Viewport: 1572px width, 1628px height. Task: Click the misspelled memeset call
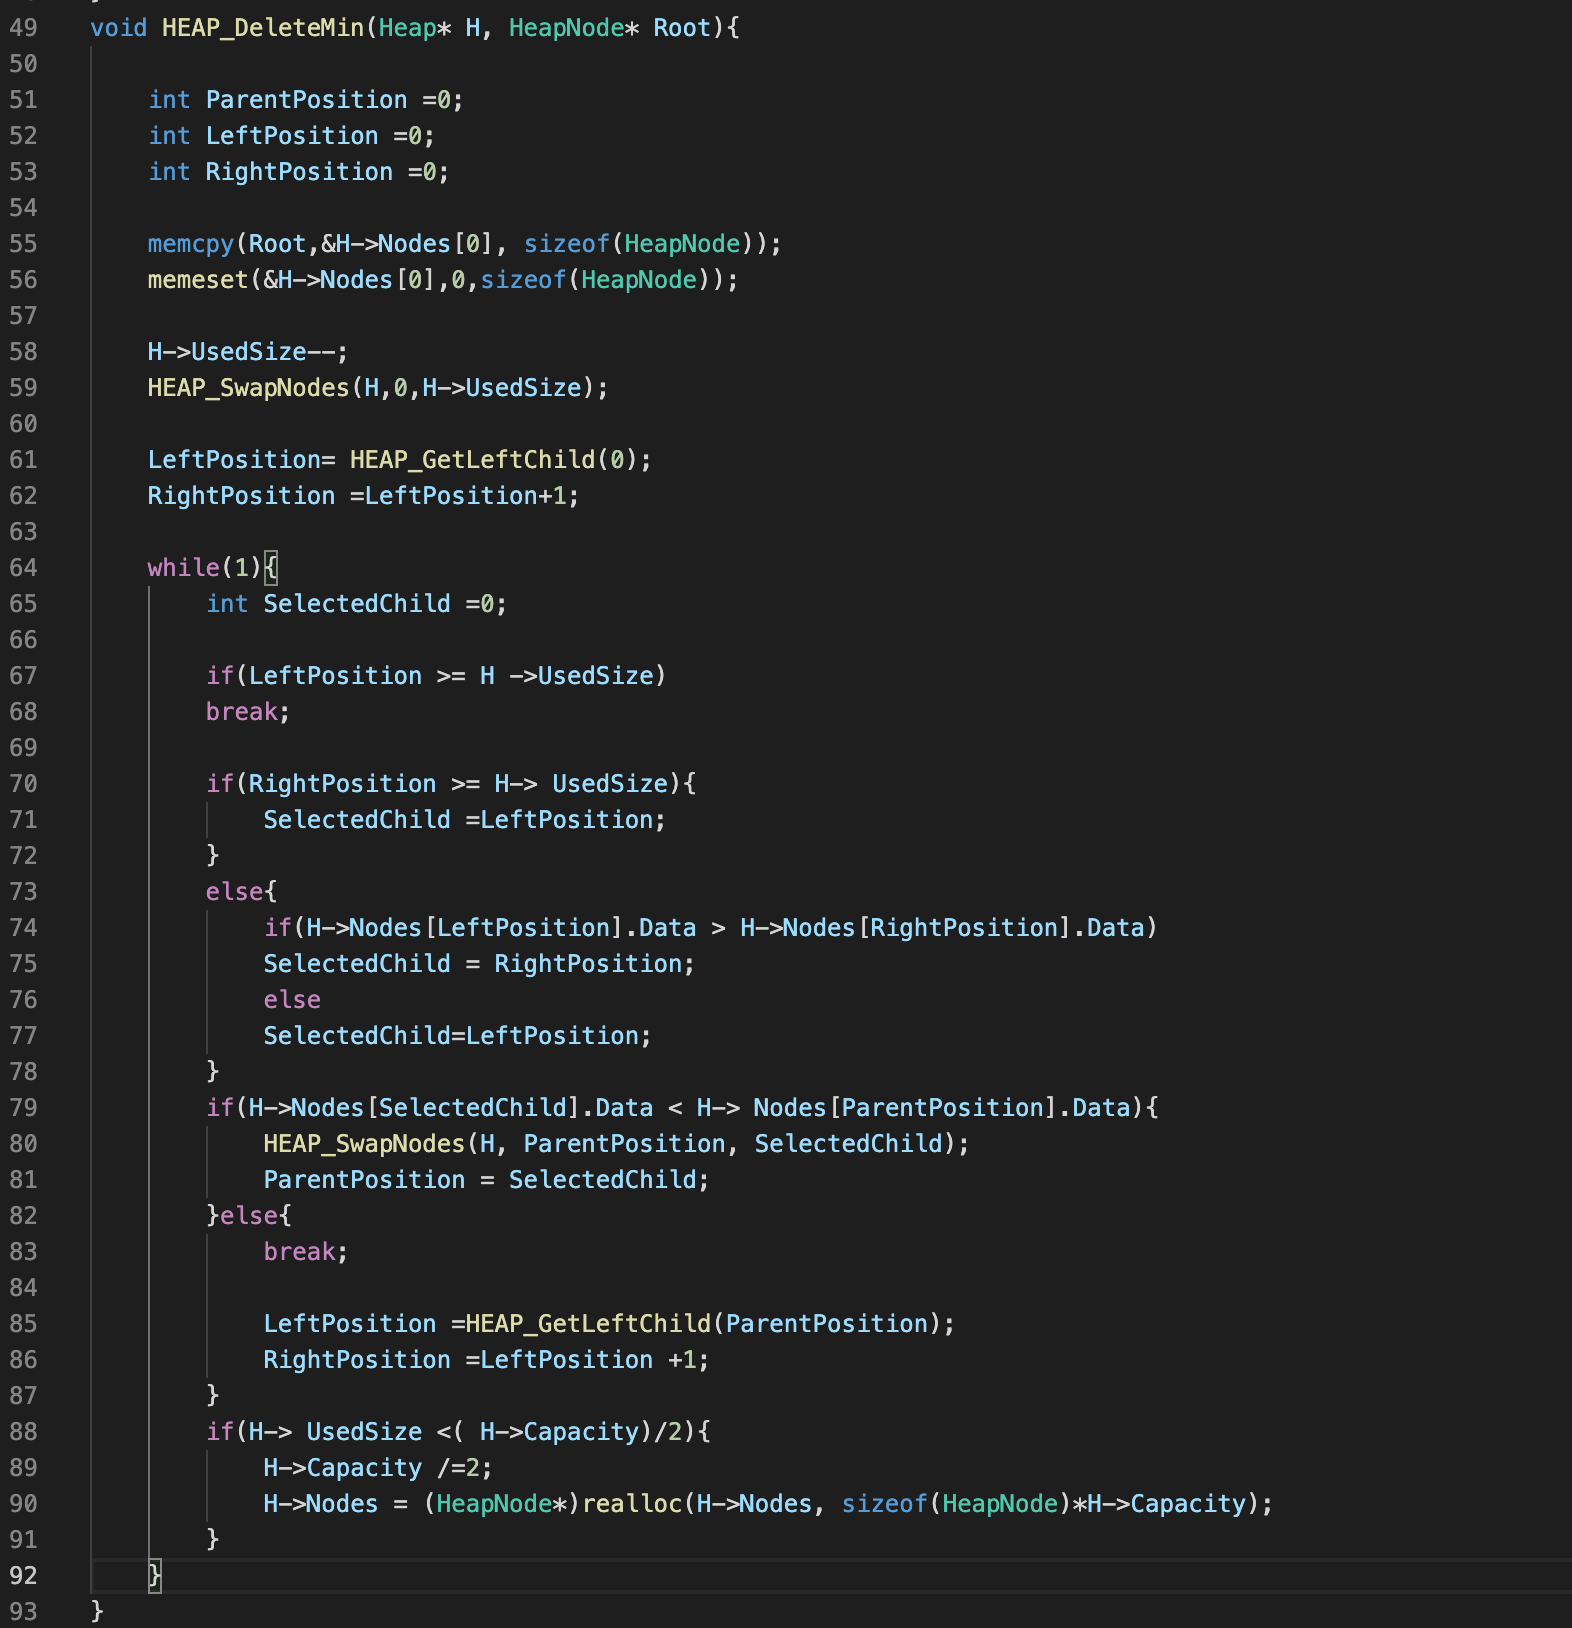pyautogui.click(x=443, y=280)
